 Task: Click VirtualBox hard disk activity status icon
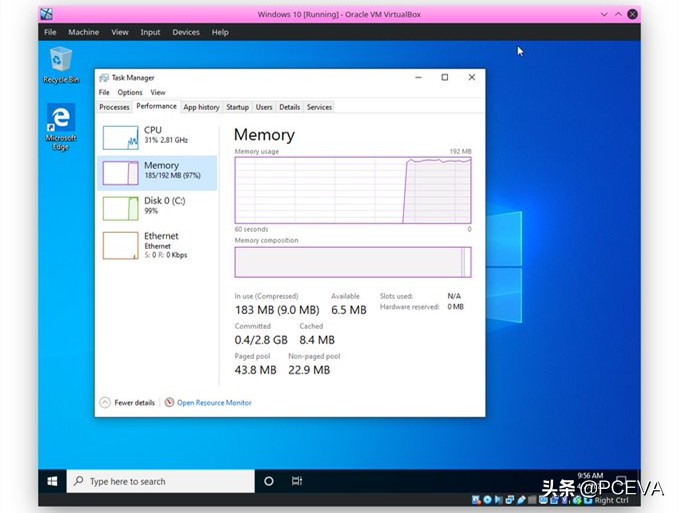click(x=476, y=500)
